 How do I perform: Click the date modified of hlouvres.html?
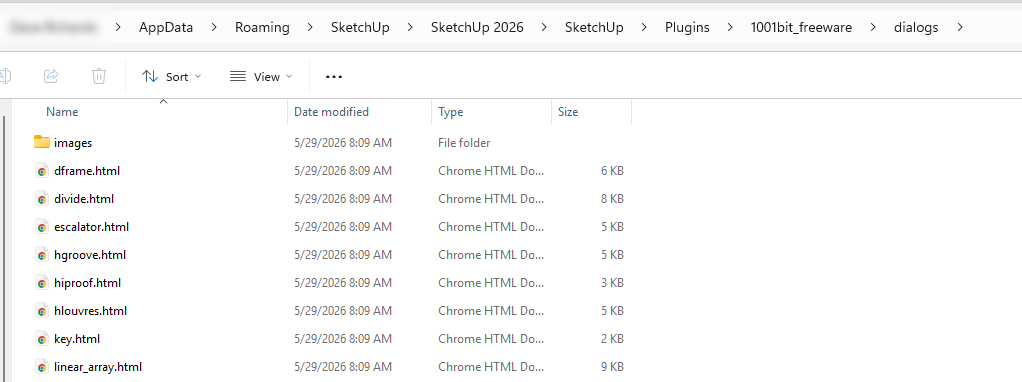(343, 311)
